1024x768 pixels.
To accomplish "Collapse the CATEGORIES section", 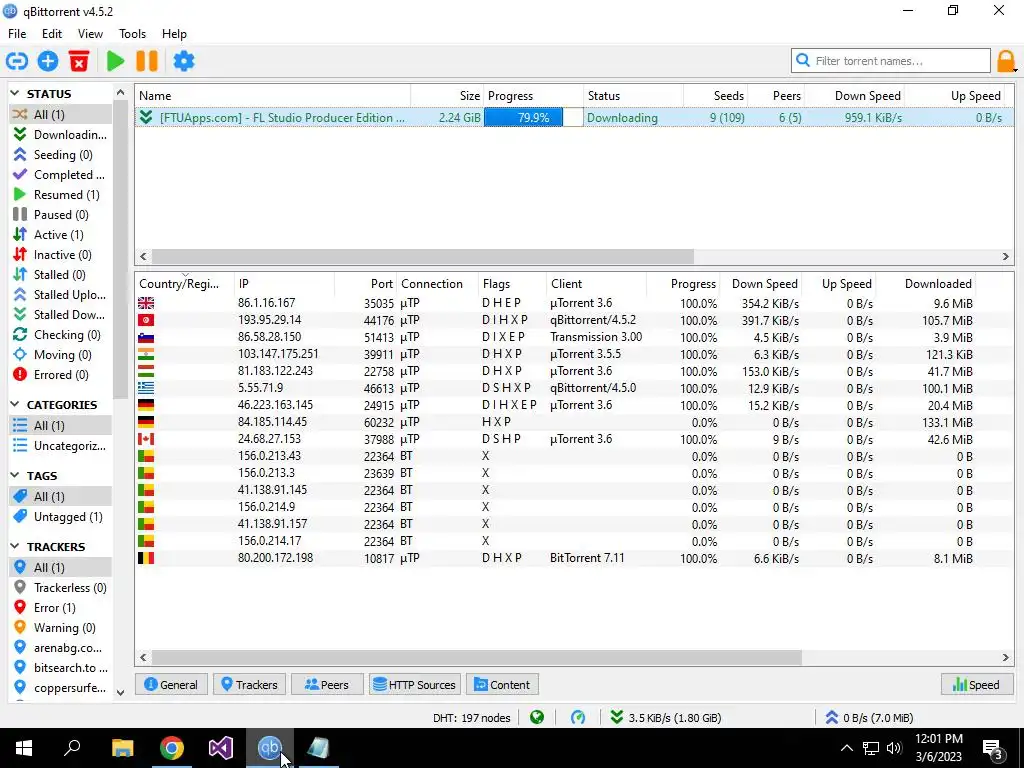I will (15, 404).
